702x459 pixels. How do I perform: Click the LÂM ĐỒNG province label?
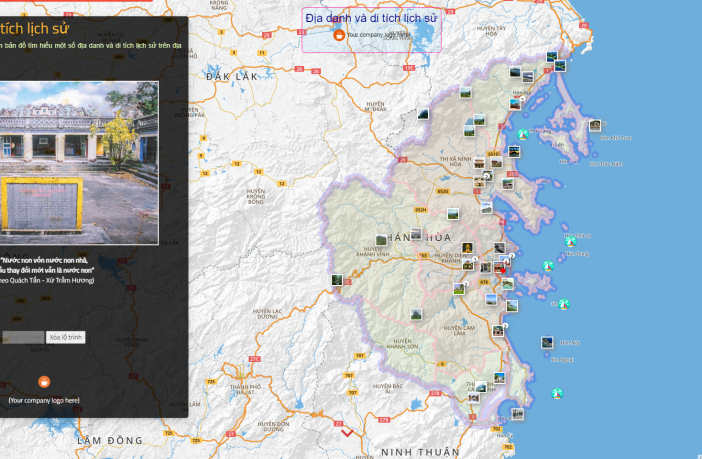(110, 441)
